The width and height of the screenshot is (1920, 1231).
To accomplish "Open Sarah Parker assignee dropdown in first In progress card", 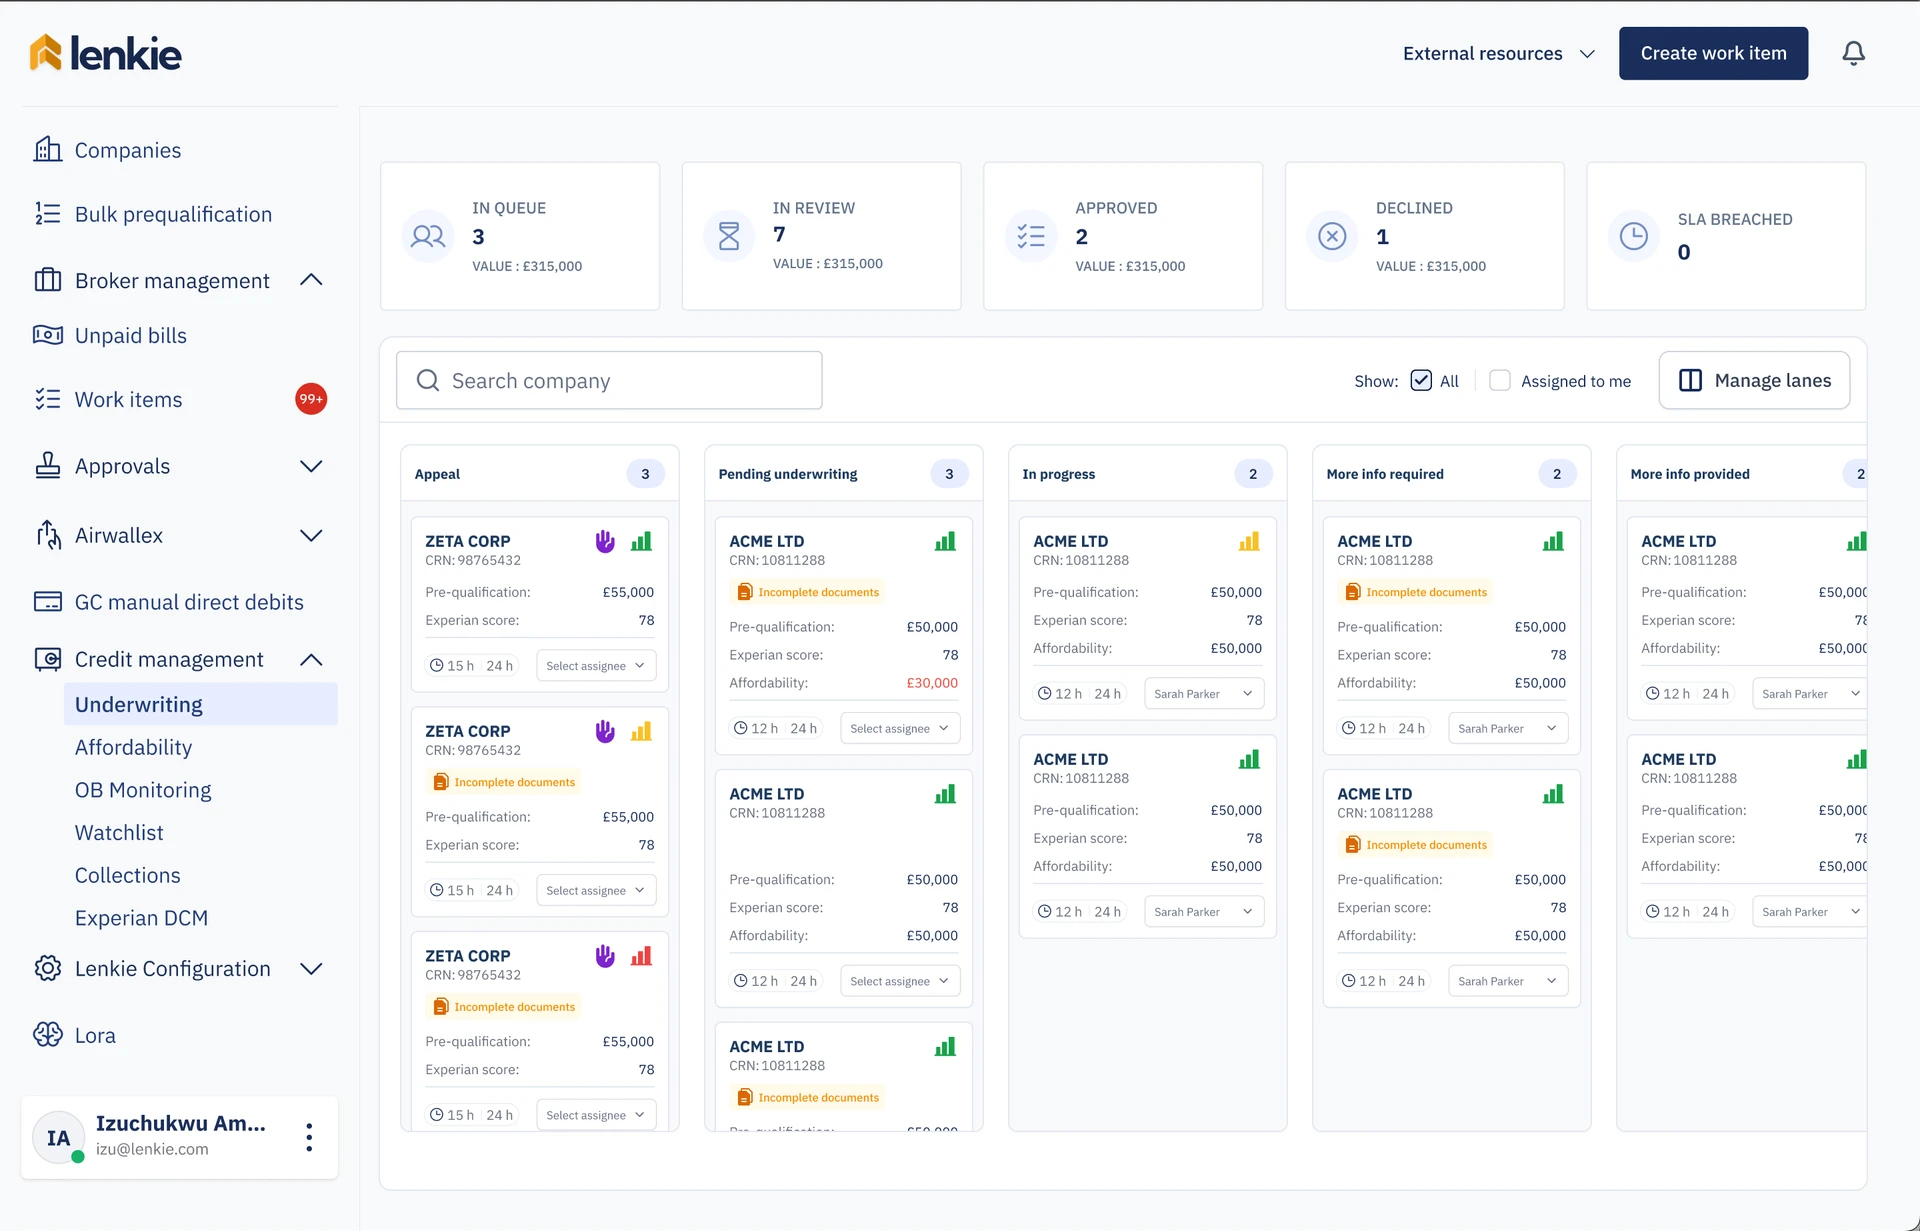I will pos(1204,694).
